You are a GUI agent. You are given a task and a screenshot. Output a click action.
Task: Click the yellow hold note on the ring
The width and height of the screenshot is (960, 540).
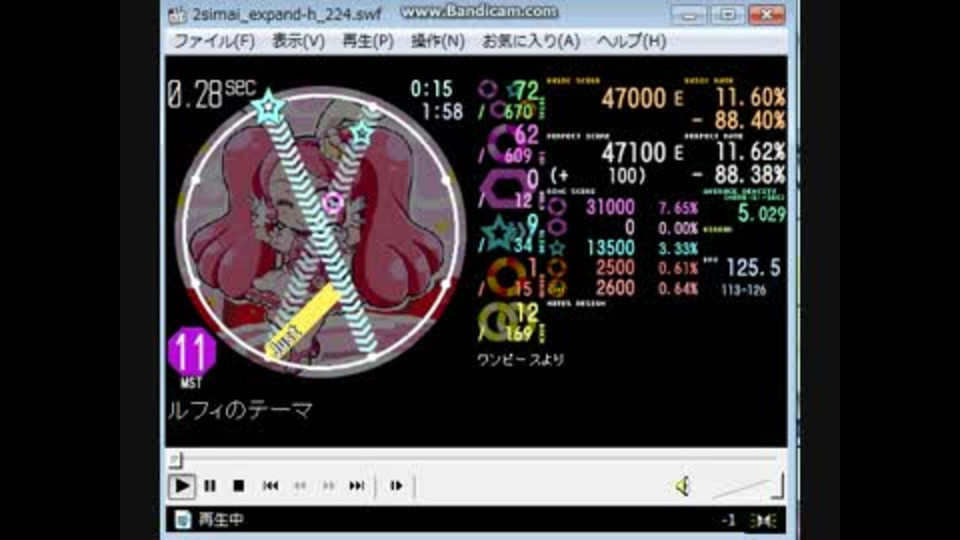(302, 322)
